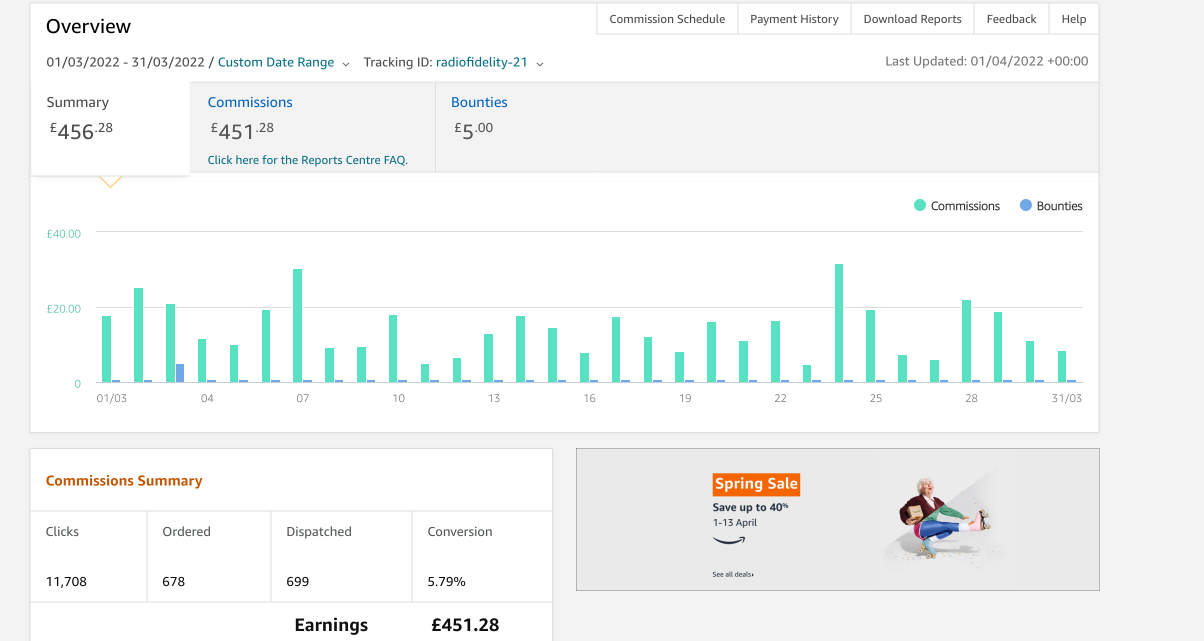This screenshot has width=1204, height=641.
Task: Click the chevron after radiofidelity-21
Action: pos(540,63)
